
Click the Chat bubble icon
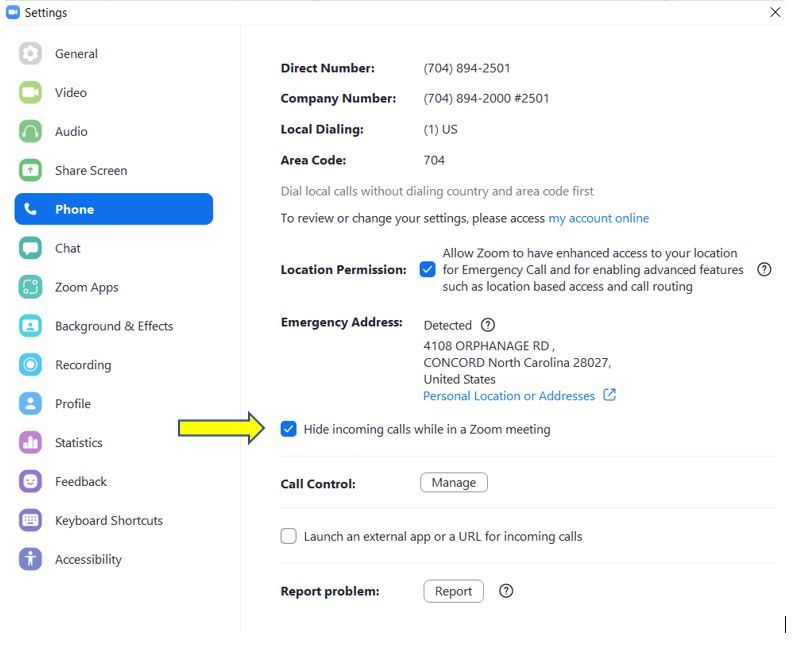tap(30, 248)
